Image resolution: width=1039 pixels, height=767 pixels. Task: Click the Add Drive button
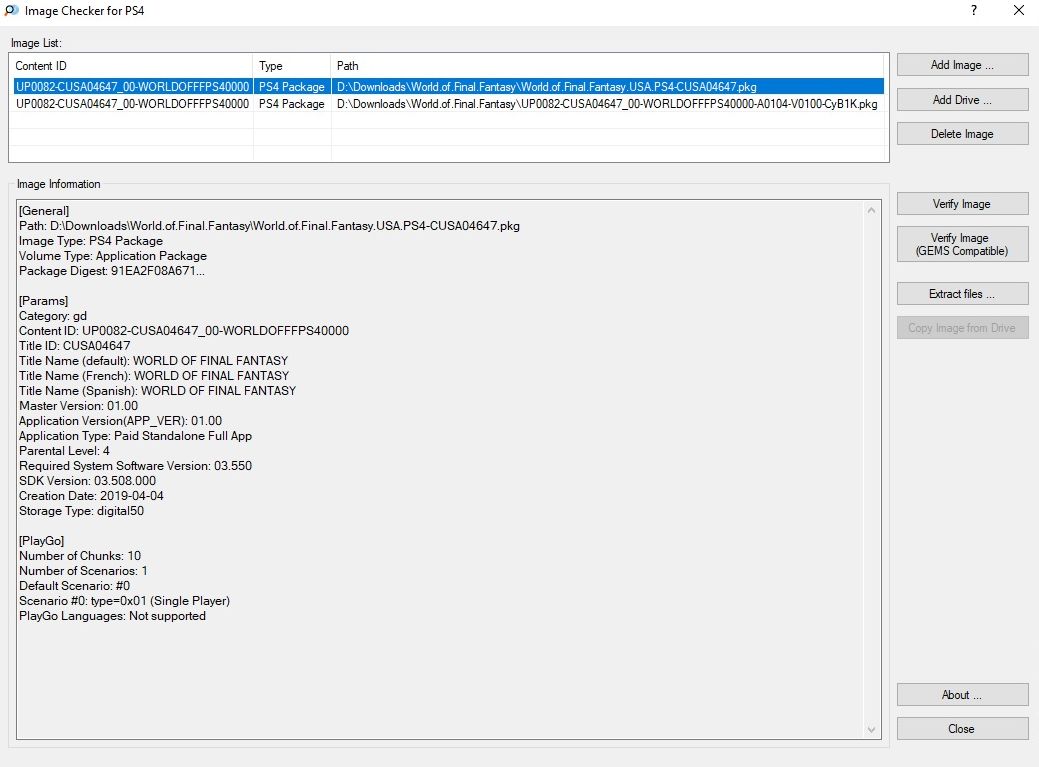(x=962, y=99)
